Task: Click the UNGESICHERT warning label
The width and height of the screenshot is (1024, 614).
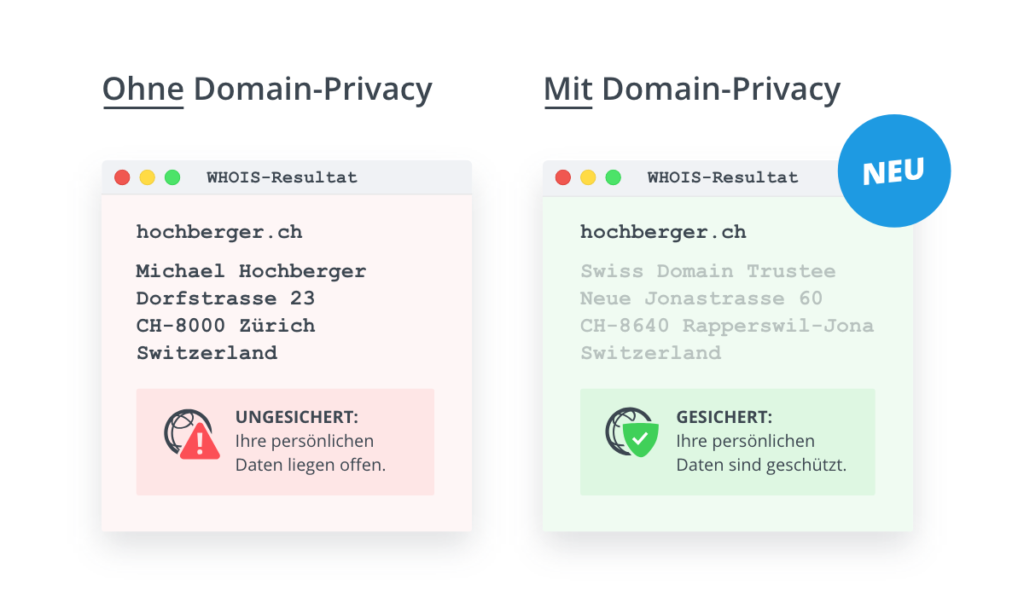Action: coord(297,417)
